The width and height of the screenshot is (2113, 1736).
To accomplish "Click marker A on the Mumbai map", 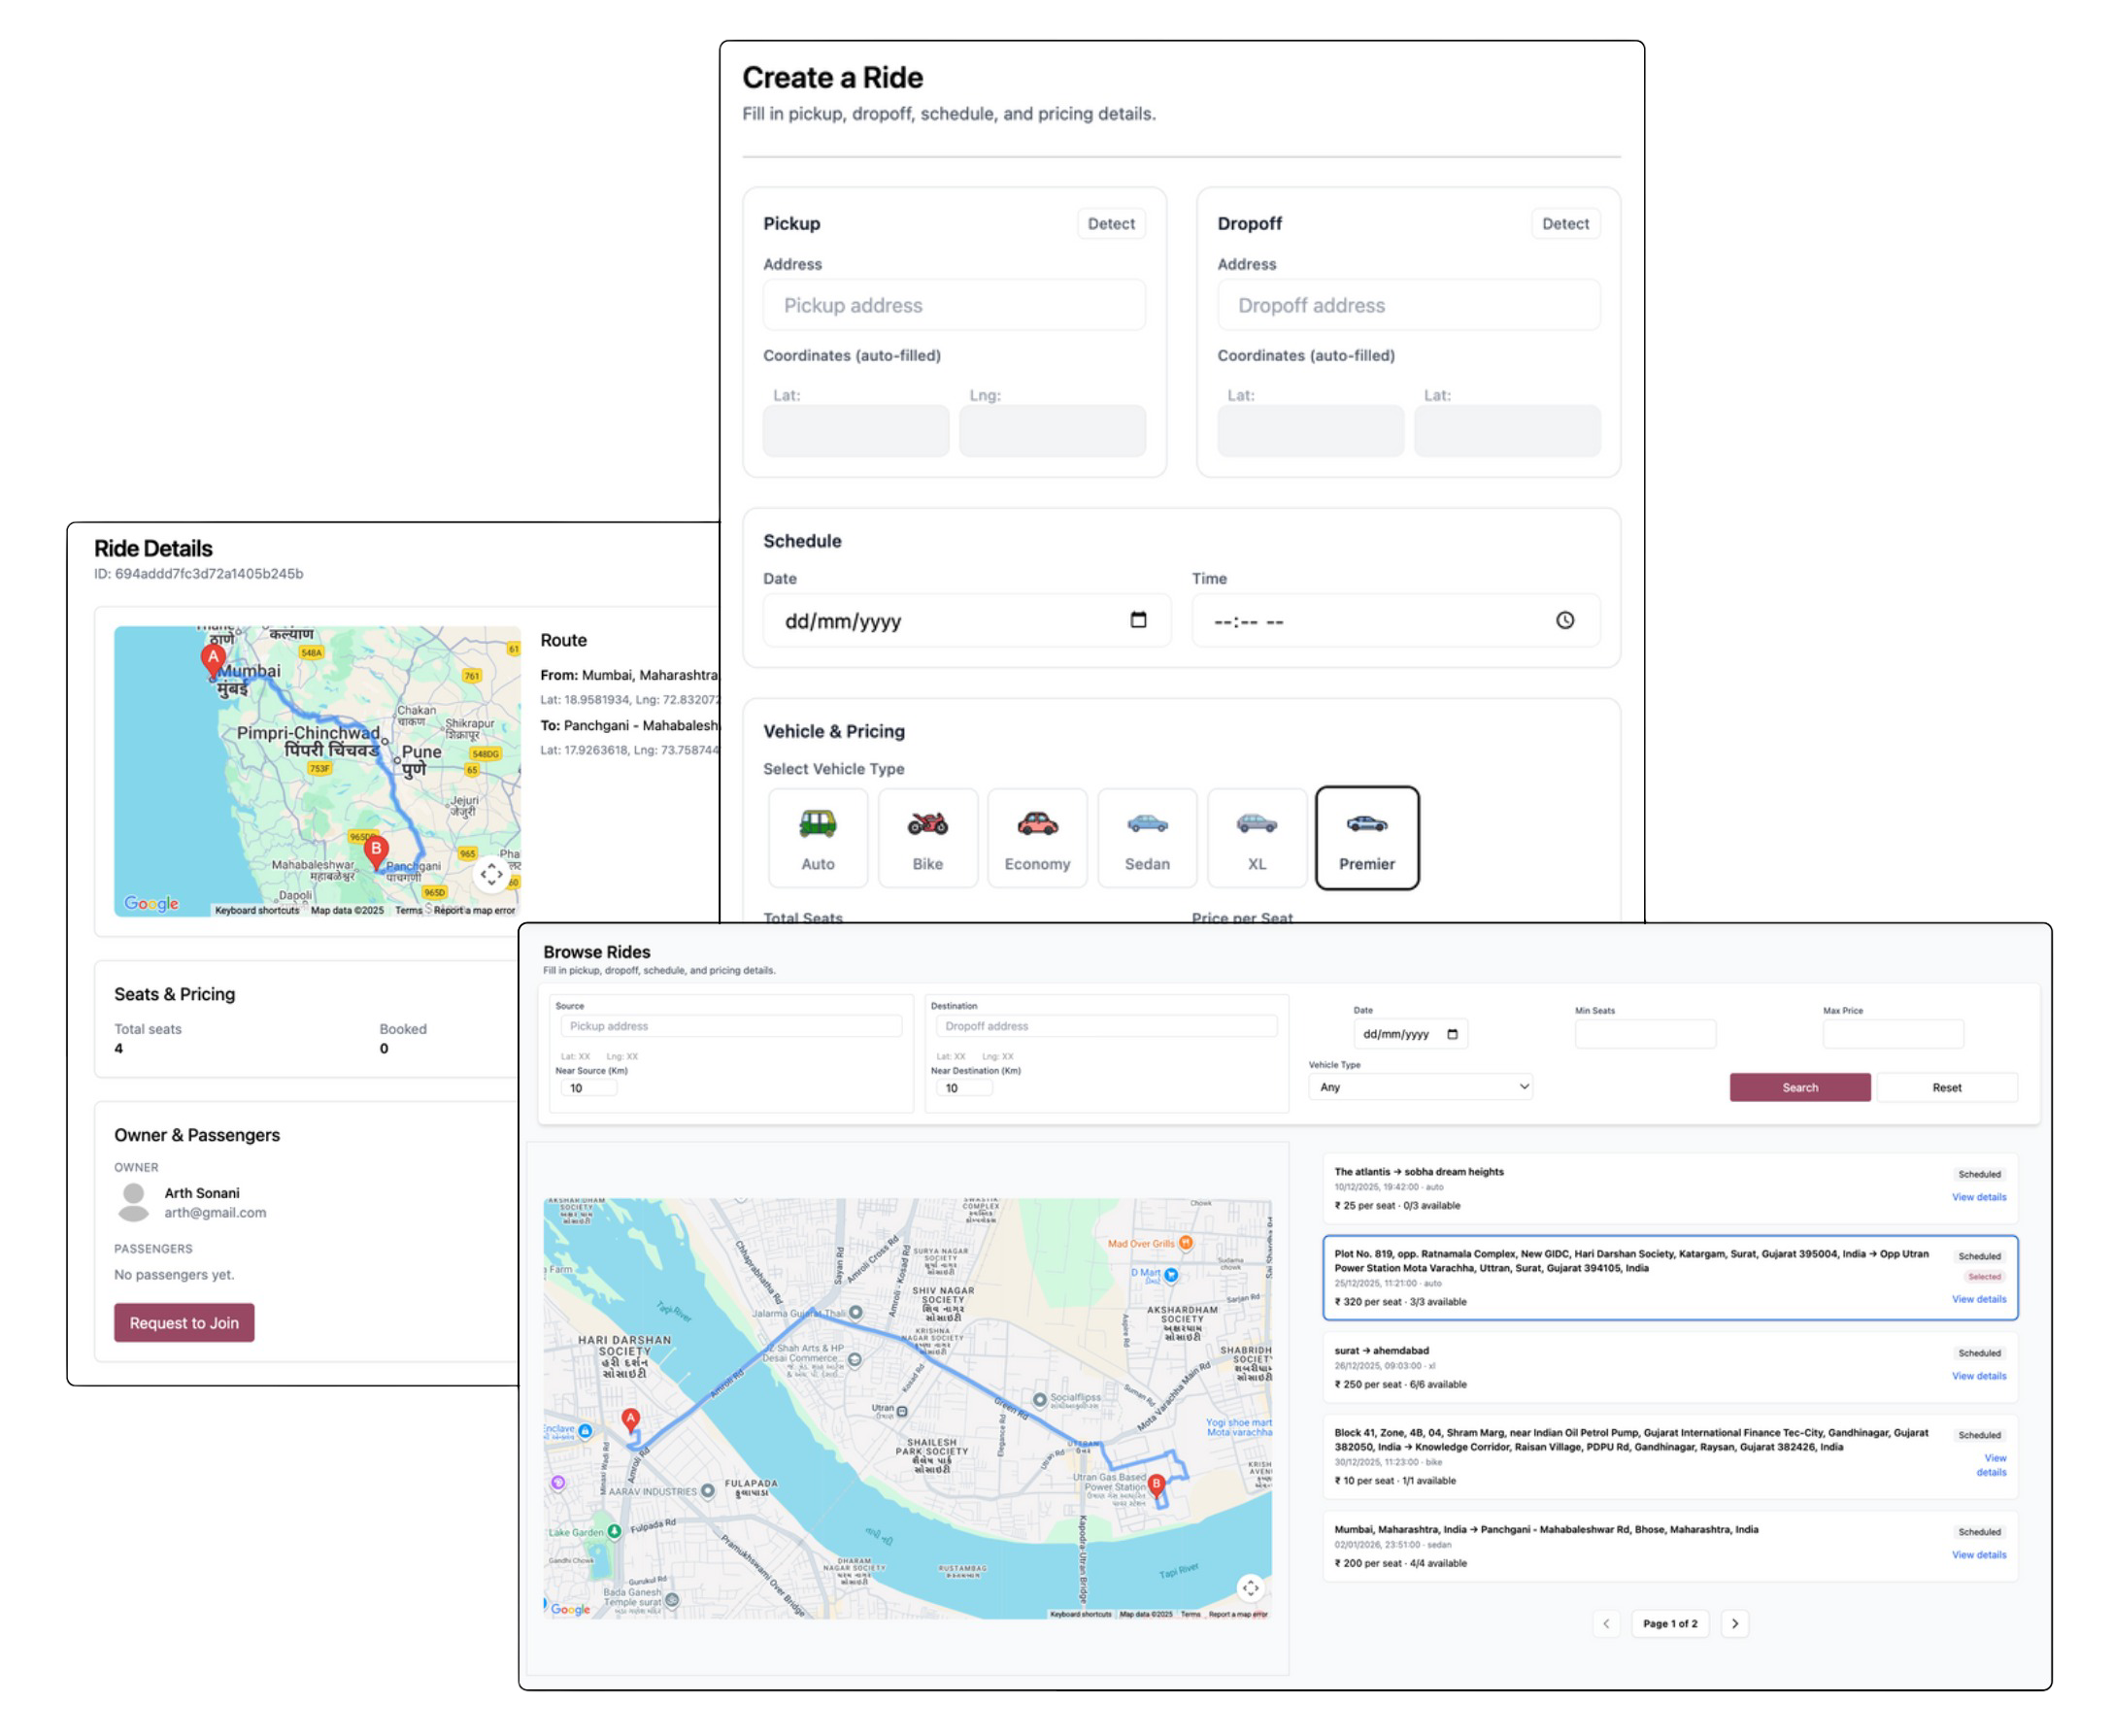I will 212,658.
